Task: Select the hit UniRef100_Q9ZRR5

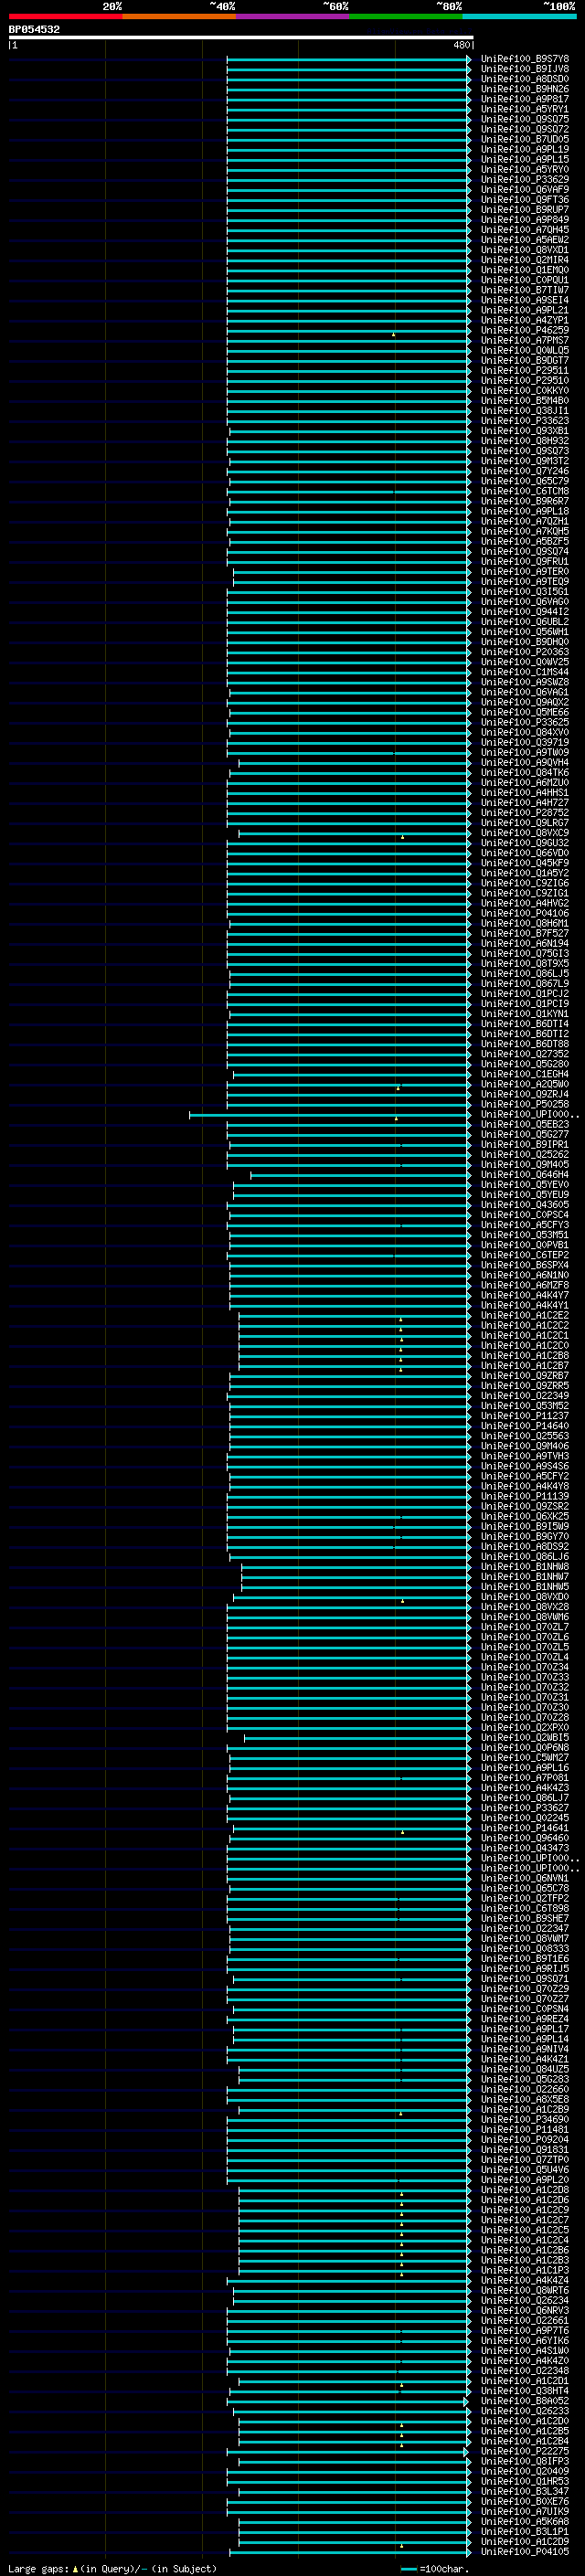Action: click(525, 1385)
